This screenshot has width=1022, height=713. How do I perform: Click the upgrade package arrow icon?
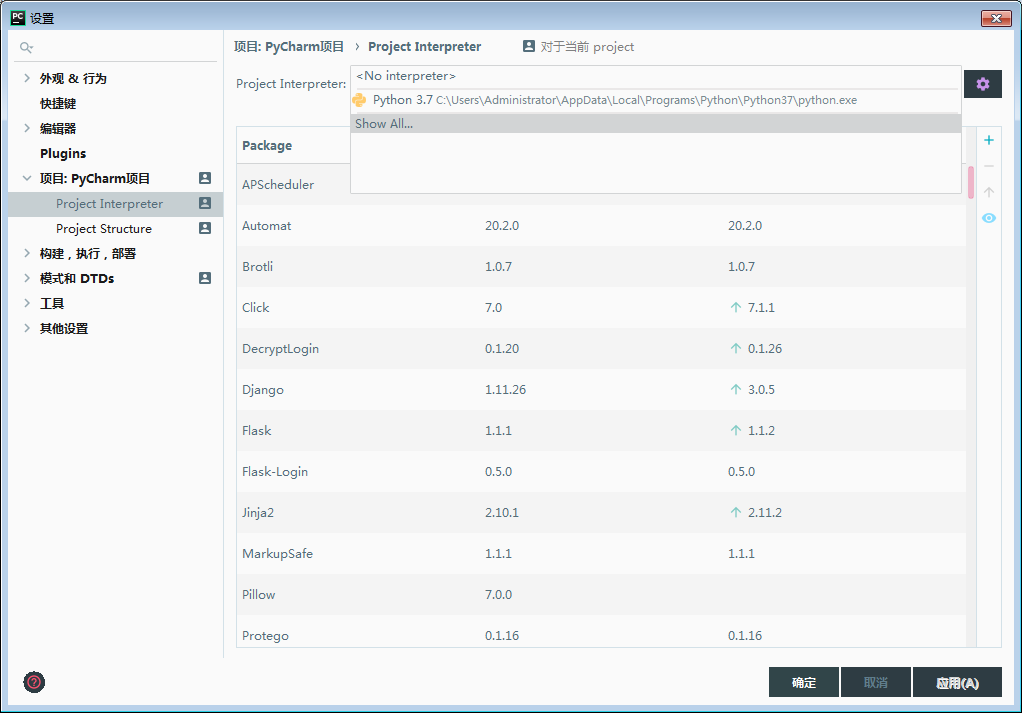point(989,192)
